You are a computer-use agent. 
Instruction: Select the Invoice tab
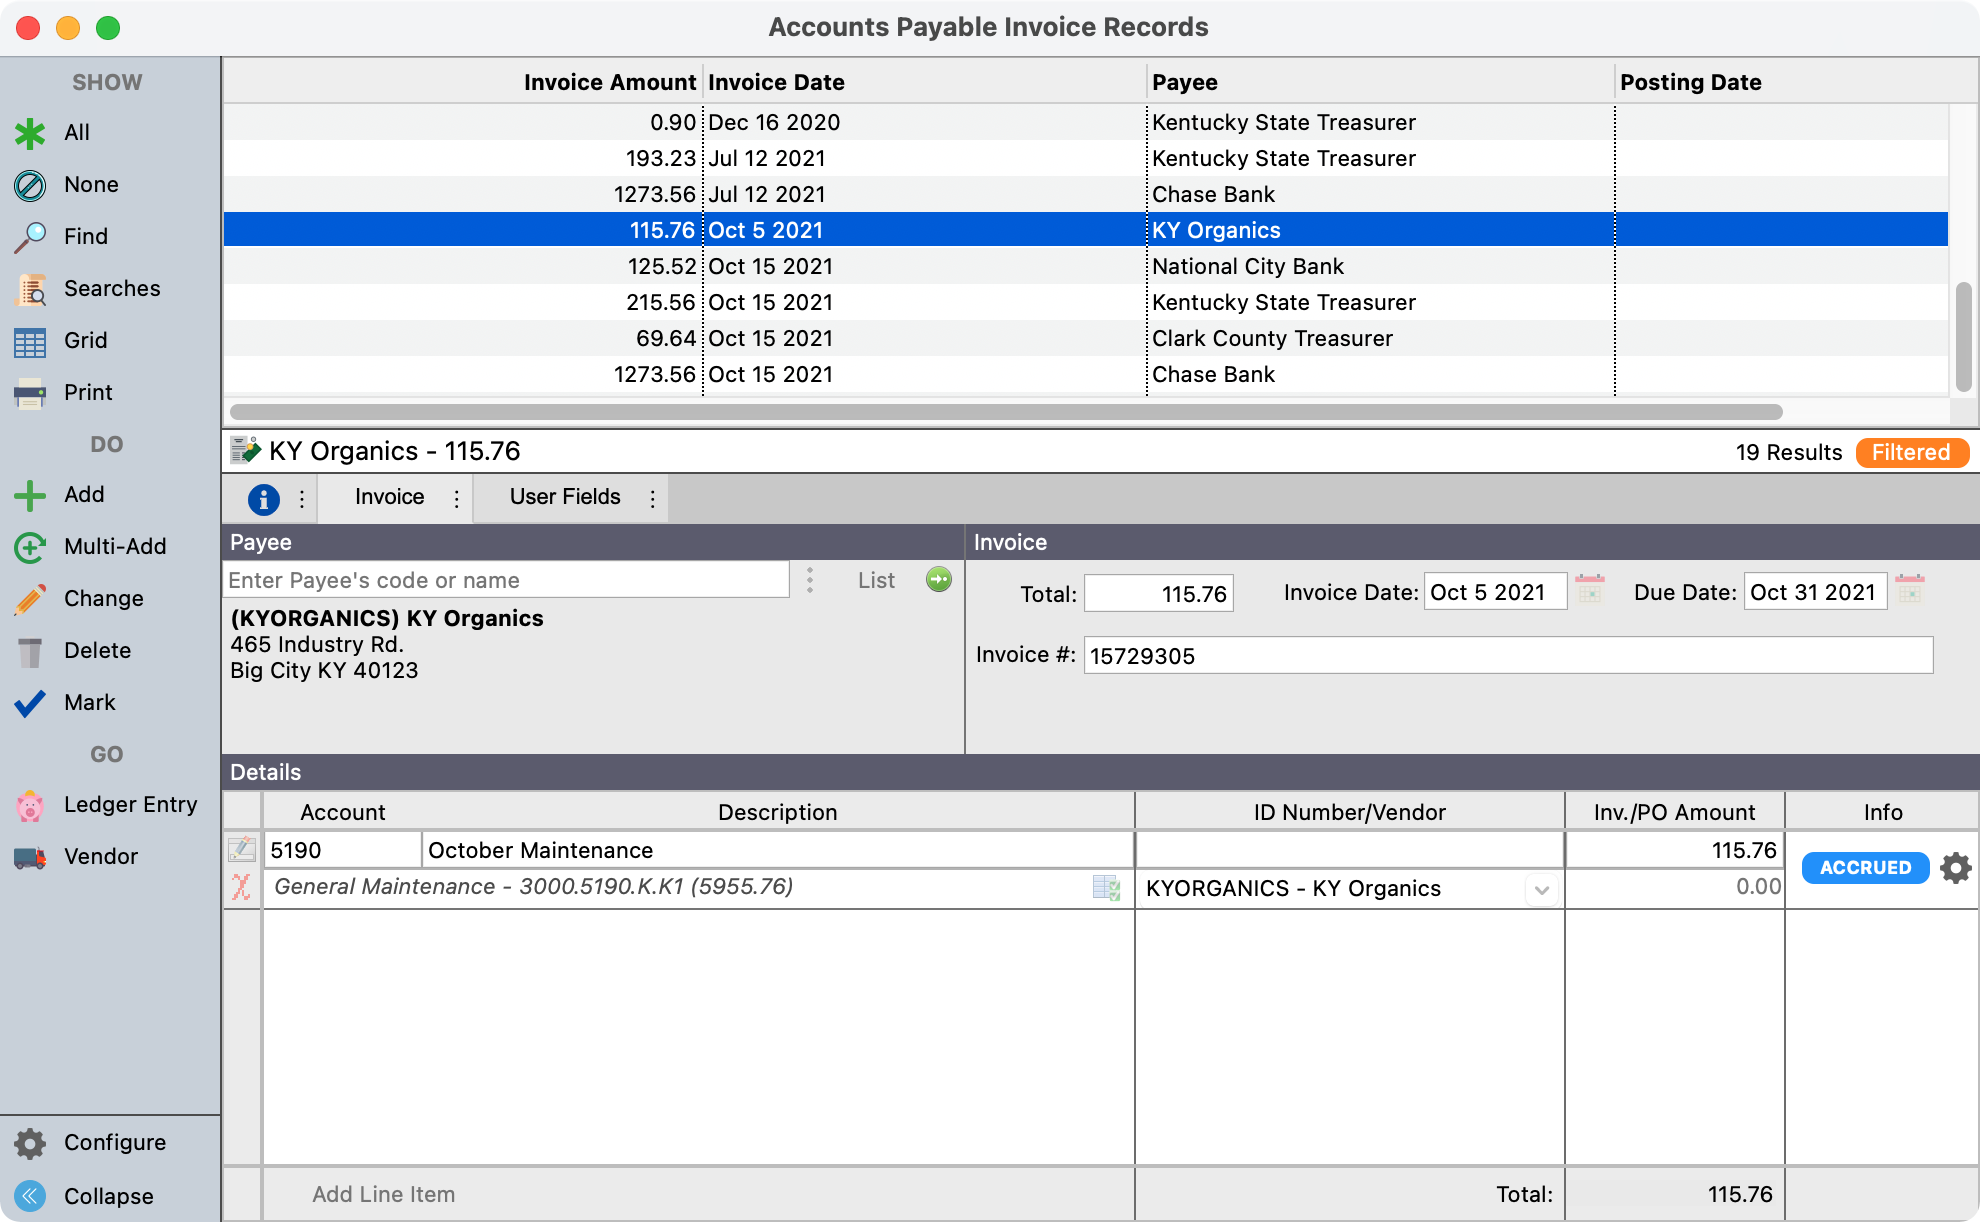click(389, 497)
